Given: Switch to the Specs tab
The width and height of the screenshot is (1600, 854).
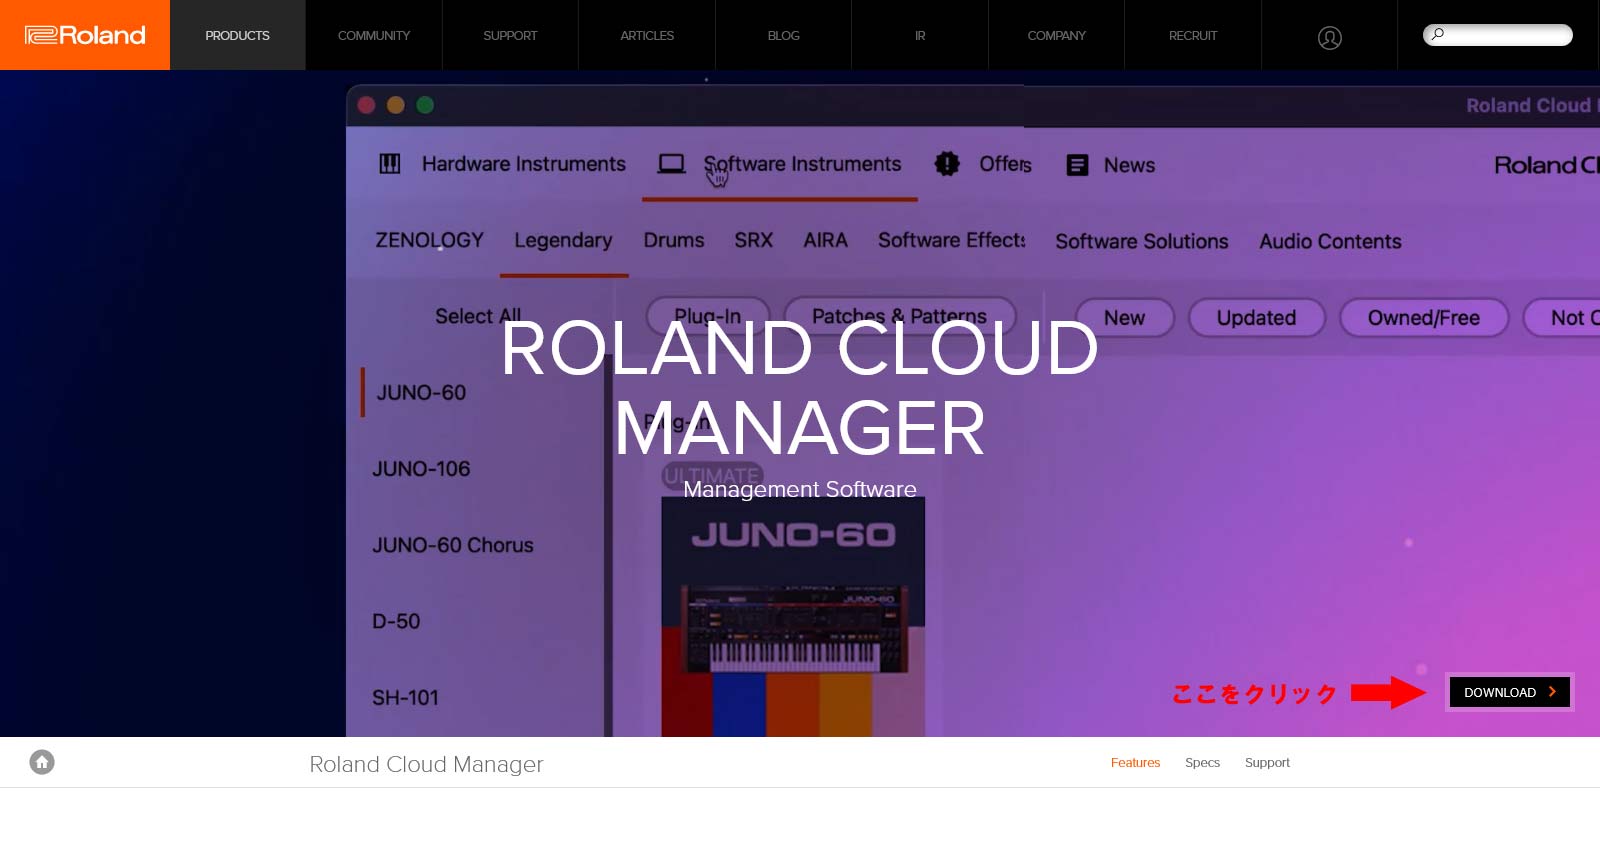Looking at the screenshot, I should pos(1202,762).
